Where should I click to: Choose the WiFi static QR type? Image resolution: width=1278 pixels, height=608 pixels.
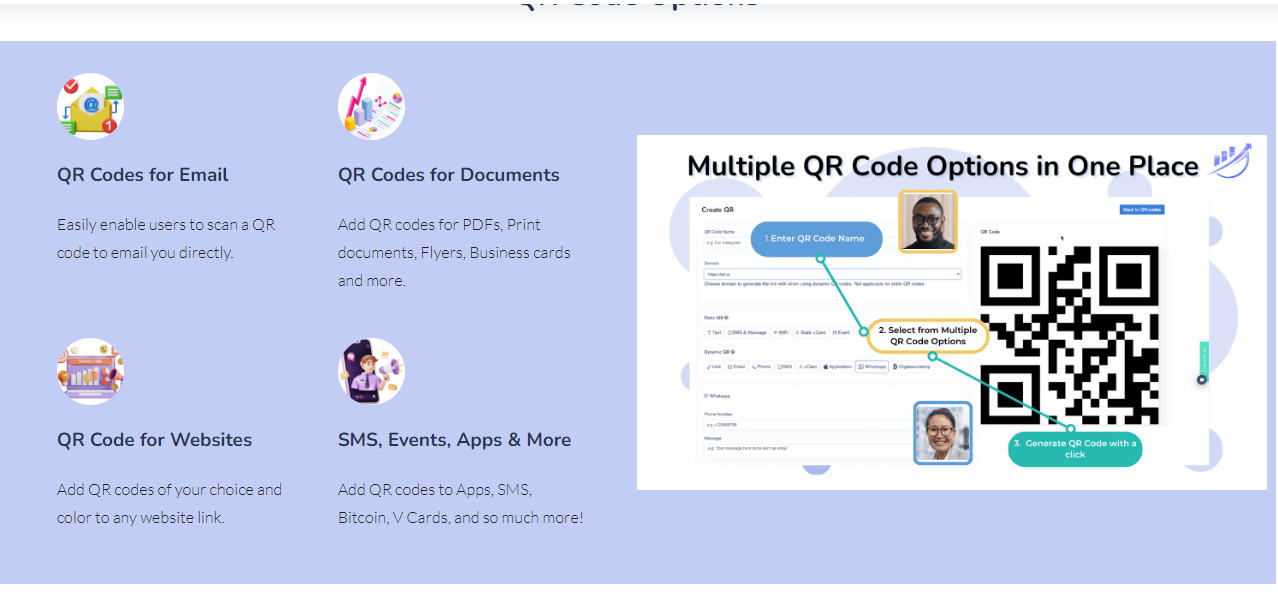(x=780, y=332)
